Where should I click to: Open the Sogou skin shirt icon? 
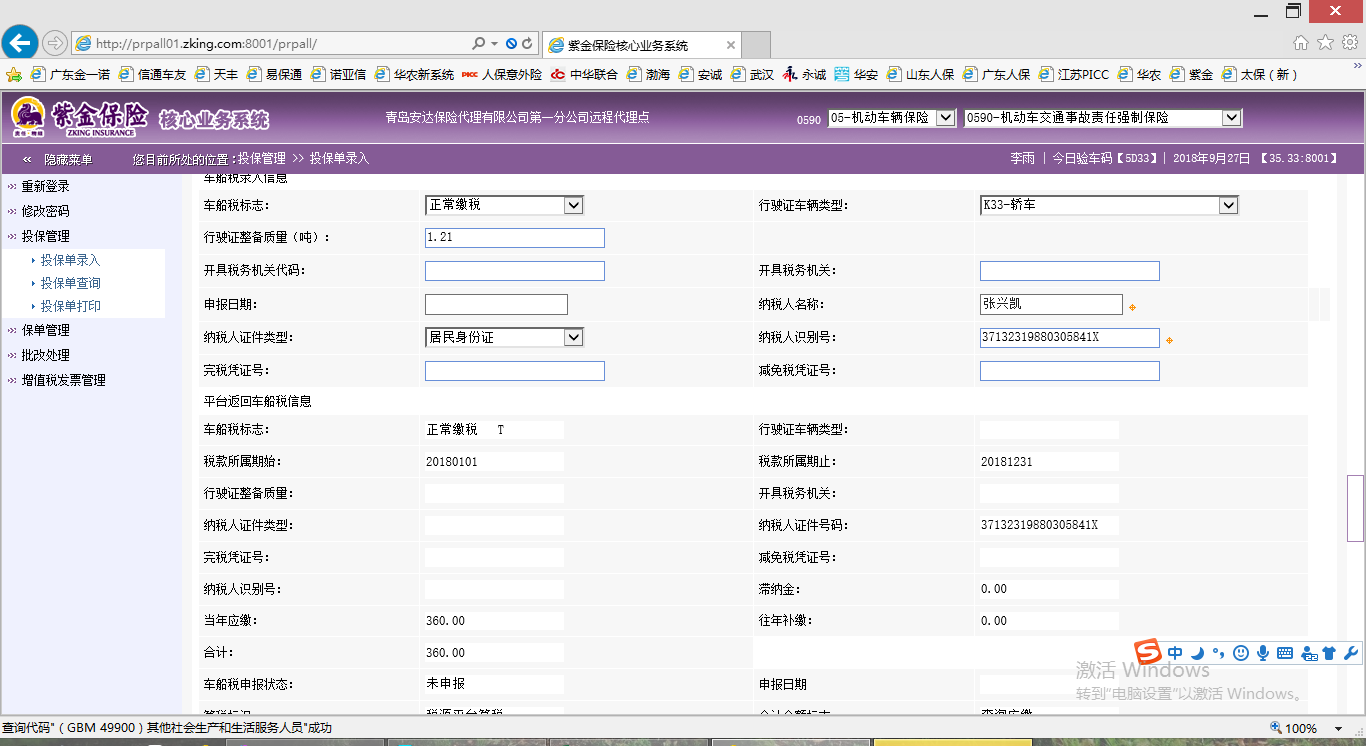[1329, 653]
